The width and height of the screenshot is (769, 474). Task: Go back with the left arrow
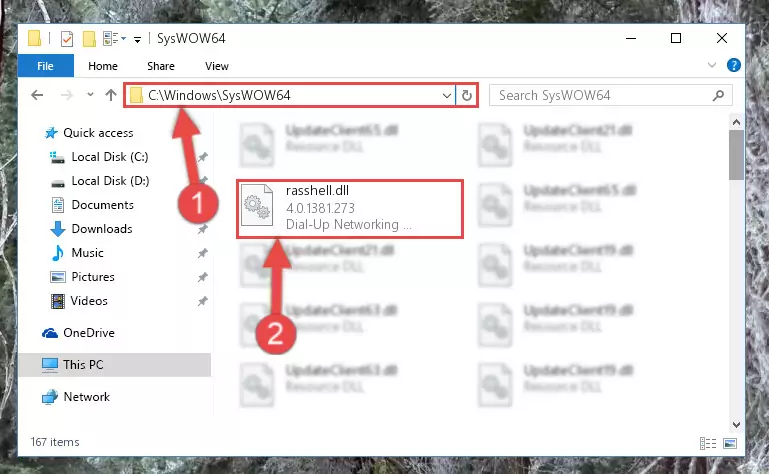point(37,95)
